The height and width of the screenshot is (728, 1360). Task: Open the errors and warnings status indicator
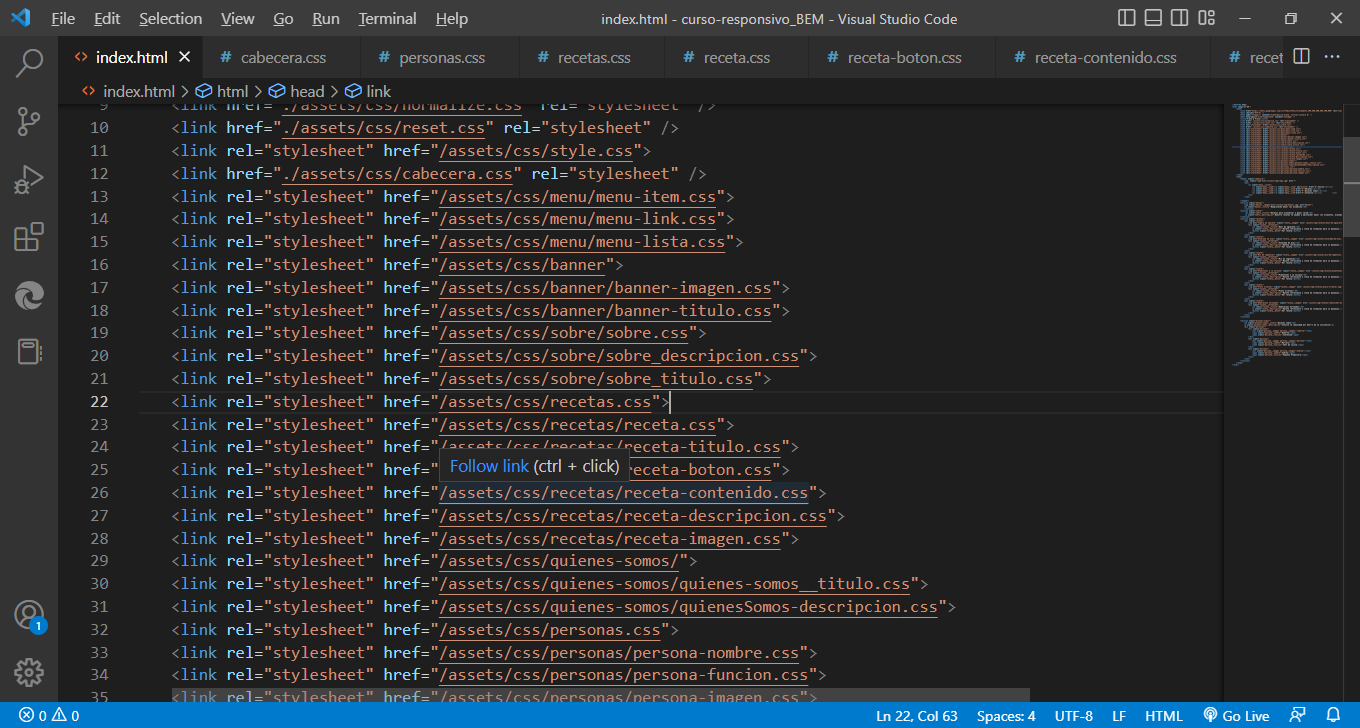tap(49, 716)
